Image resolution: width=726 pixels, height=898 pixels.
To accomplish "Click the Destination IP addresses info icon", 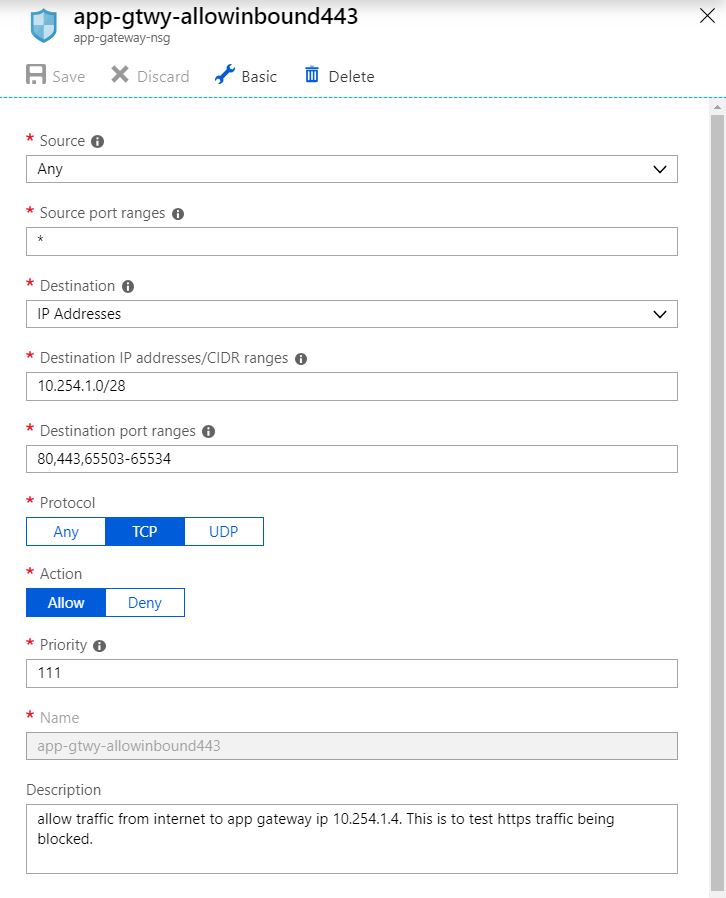I will (301, 359).
